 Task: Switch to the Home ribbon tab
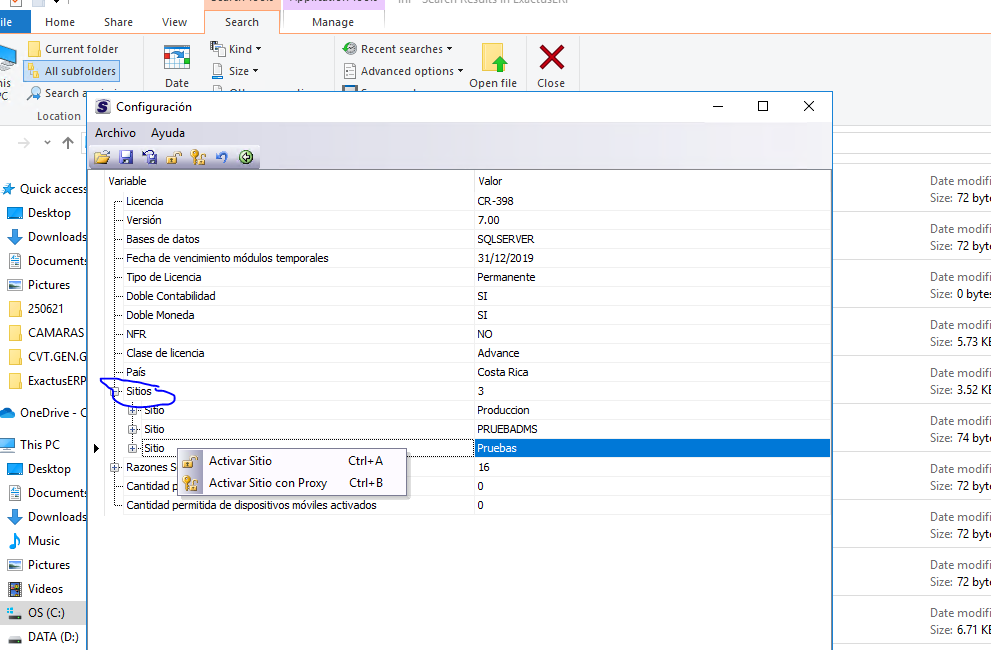[60, 22]
